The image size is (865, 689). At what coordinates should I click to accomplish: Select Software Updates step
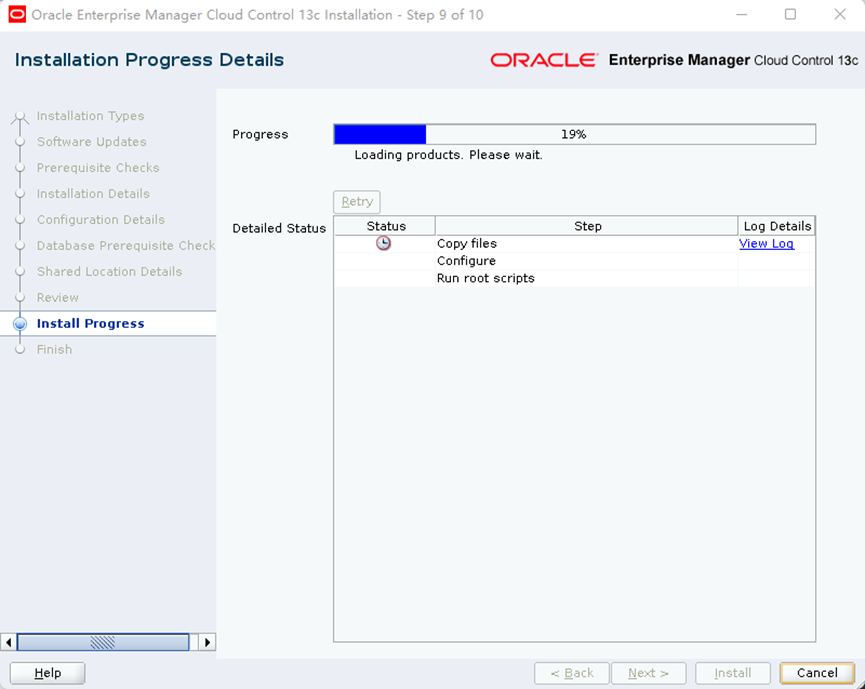(x=92, y=142)
